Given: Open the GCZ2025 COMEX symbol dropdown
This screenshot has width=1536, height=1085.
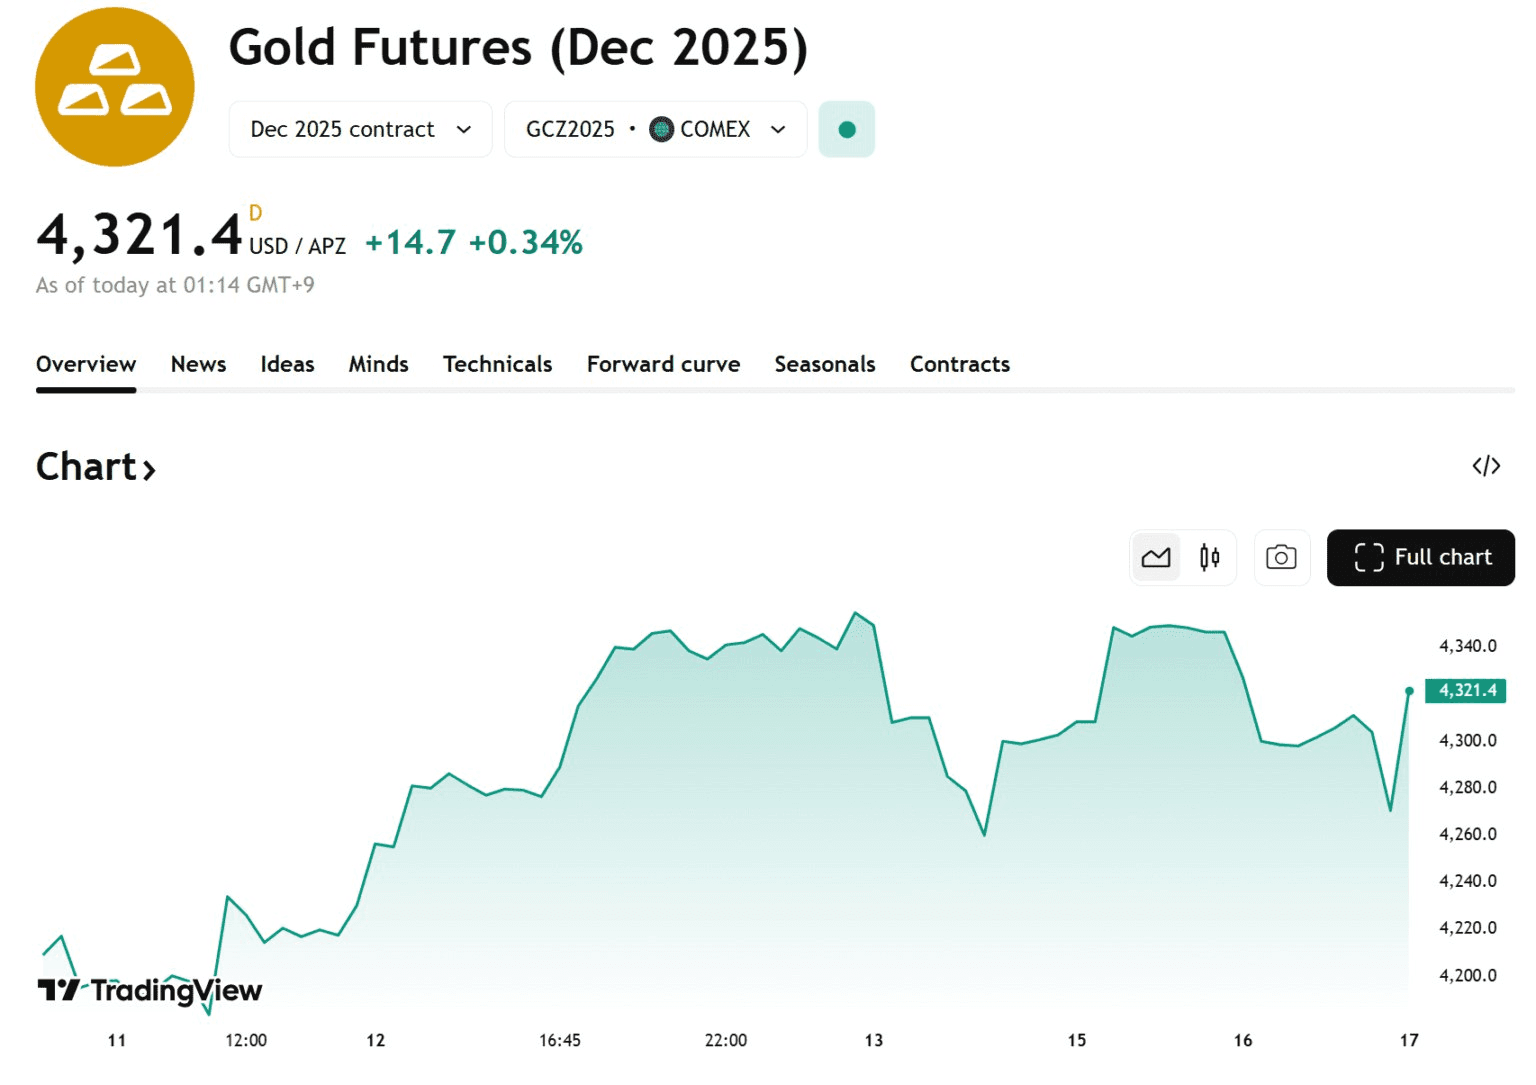Looking at the screenshot, I should [655, 129].
